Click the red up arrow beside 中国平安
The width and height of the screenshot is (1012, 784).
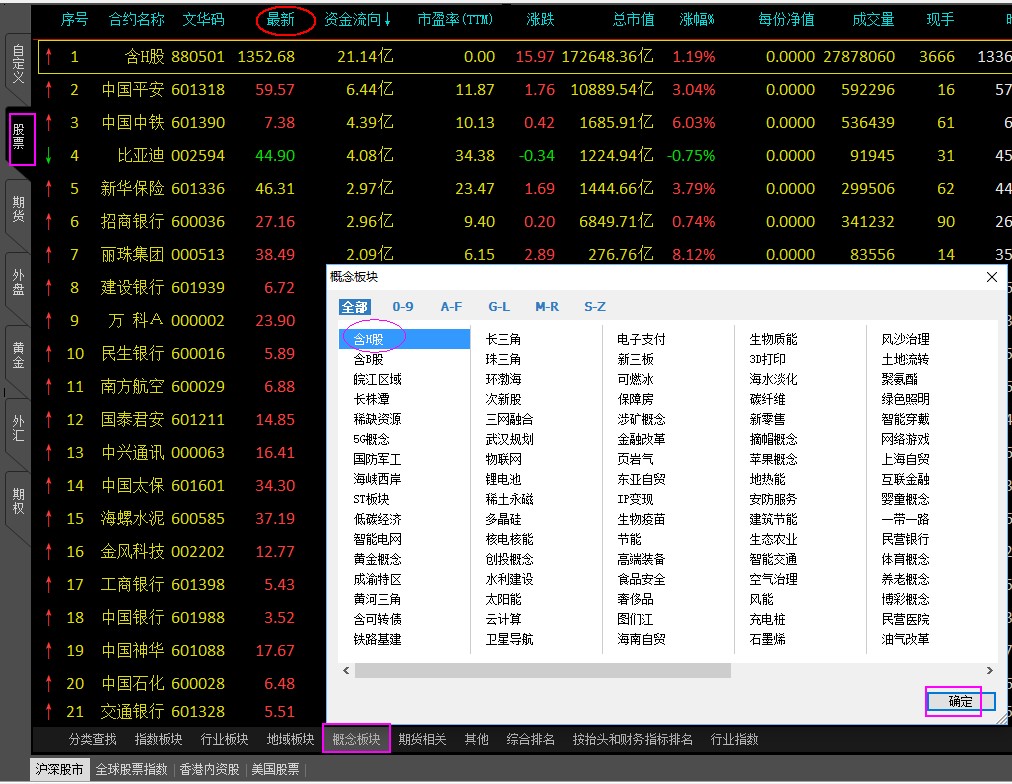[47, 90]
